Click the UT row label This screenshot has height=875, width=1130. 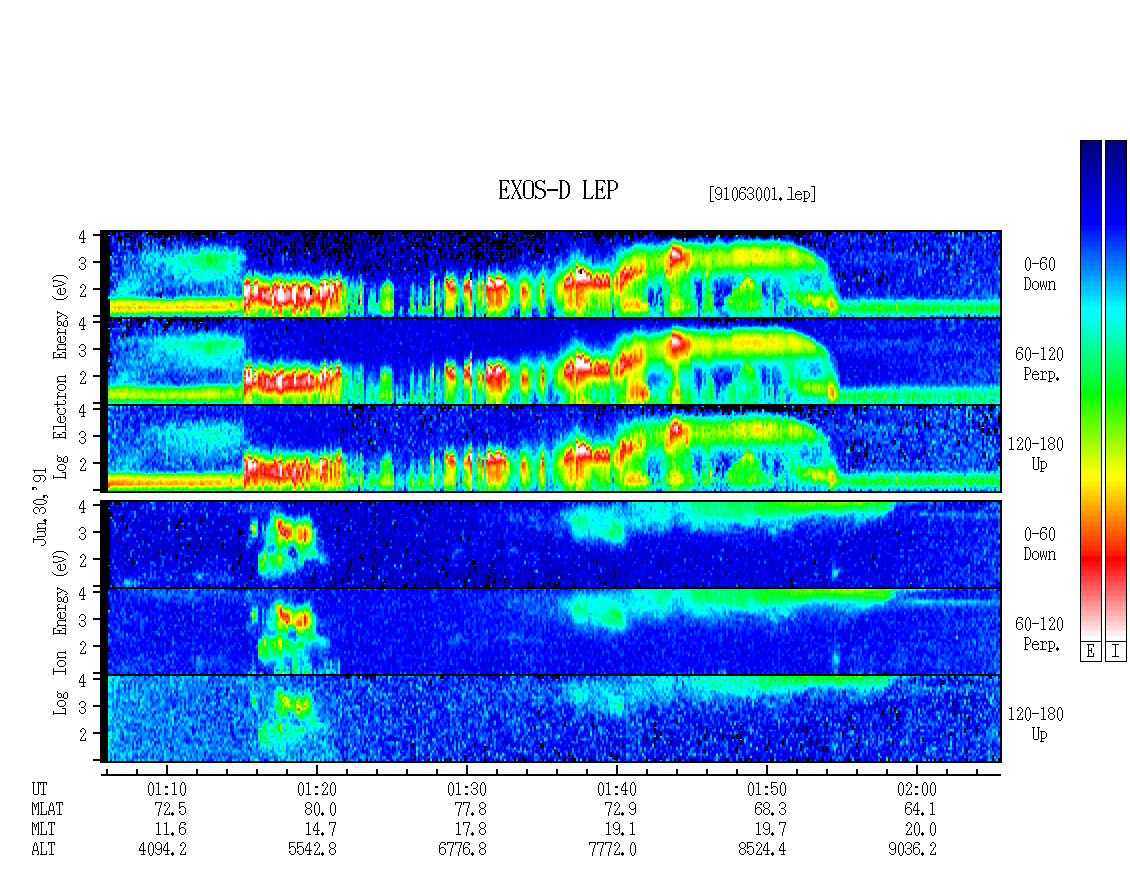[40, 789]
